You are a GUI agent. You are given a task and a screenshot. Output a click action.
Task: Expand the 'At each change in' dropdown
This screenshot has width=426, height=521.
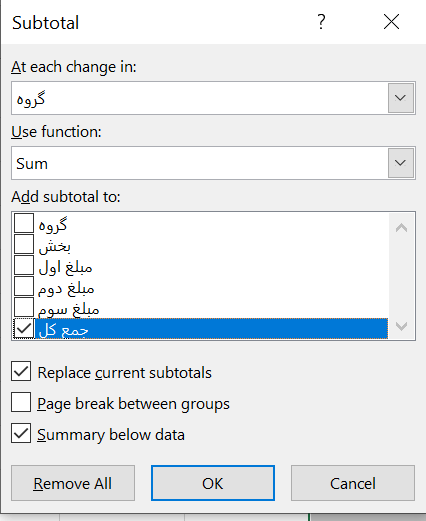point(401,98)
